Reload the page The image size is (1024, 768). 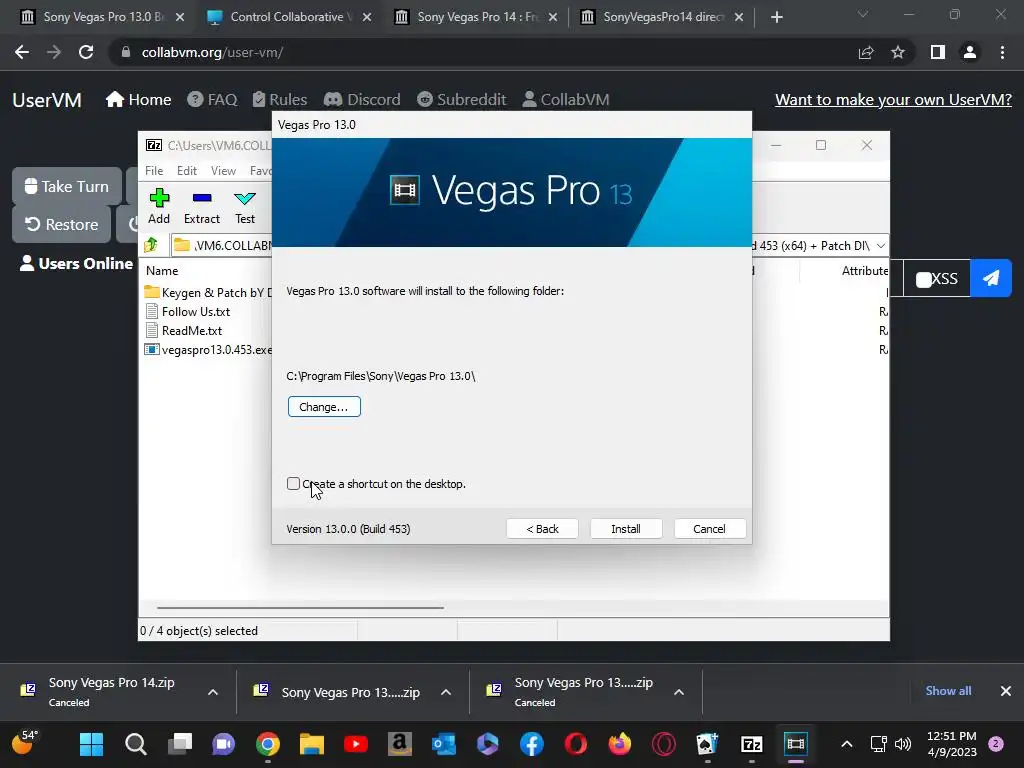coord(86,52)
